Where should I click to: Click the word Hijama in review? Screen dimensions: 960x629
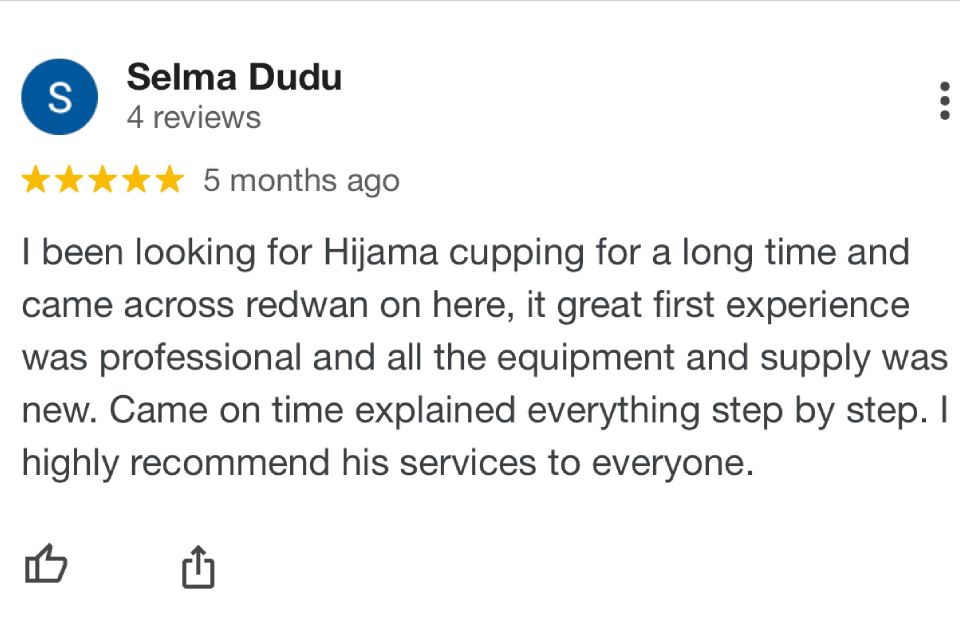click(380, 253)
